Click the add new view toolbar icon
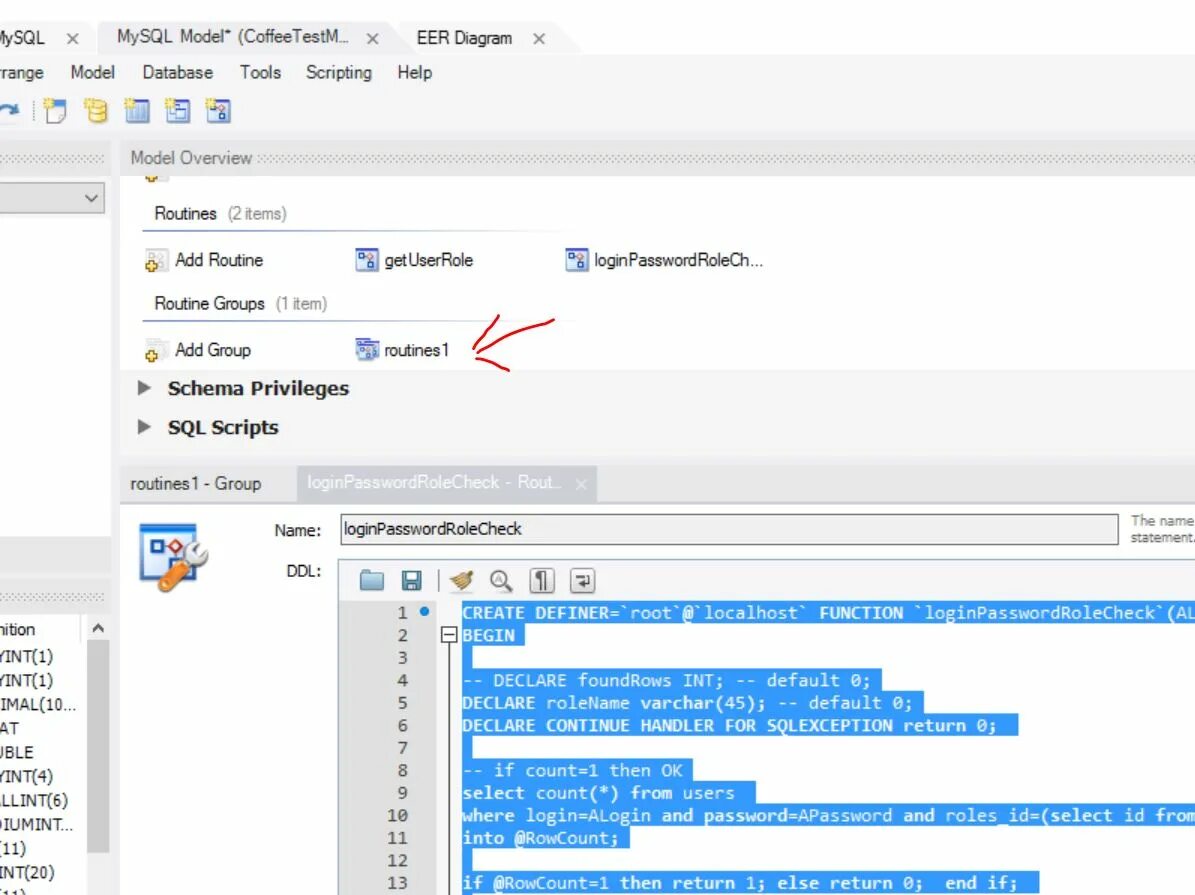1195x895 pixels. [x=178, y=111]
